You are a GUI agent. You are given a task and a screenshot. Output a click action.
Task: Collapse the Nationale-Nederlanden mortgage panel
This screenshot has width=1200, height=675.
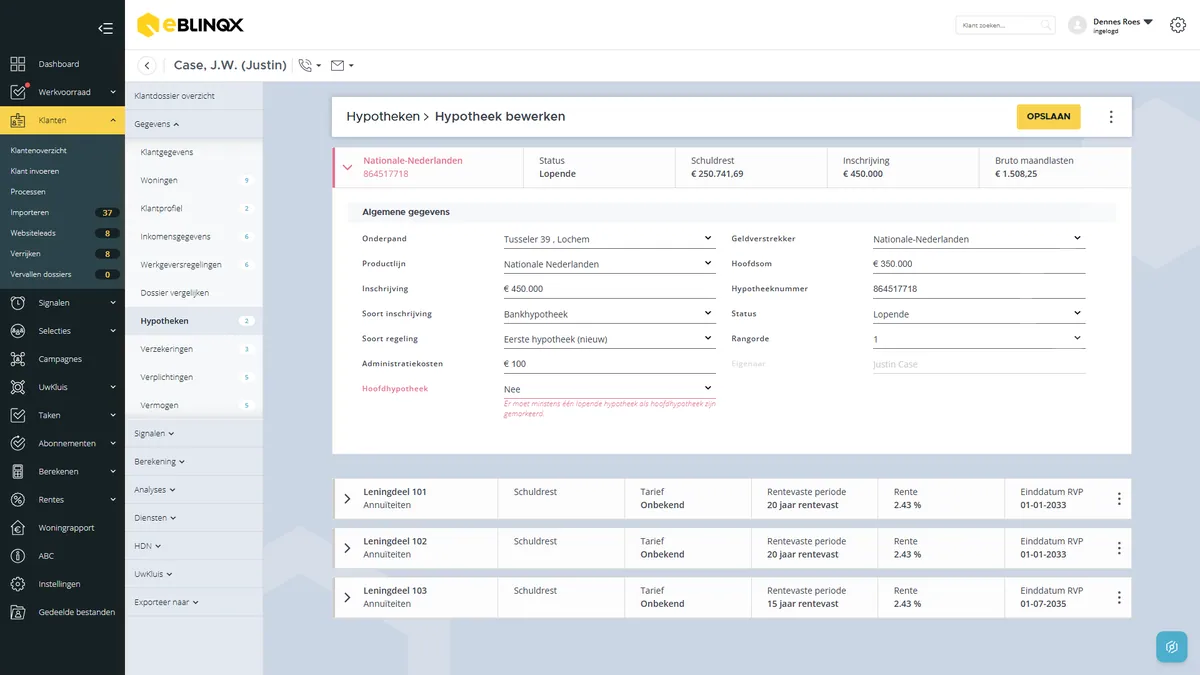(347, 167)
